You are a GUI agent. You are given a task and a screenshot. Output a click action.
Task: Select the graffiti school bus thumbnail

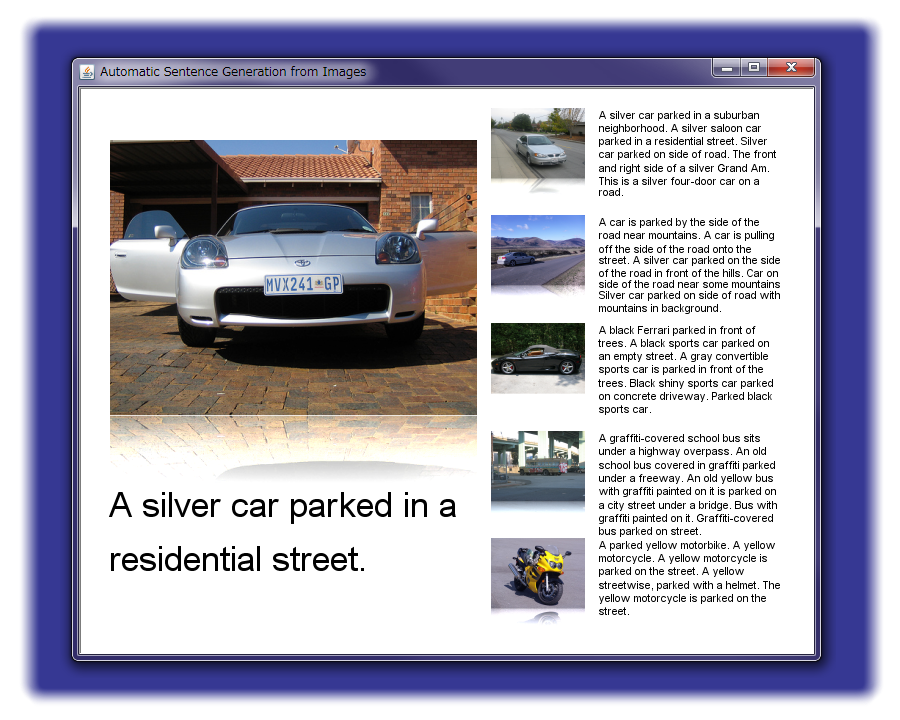(538, 466)
